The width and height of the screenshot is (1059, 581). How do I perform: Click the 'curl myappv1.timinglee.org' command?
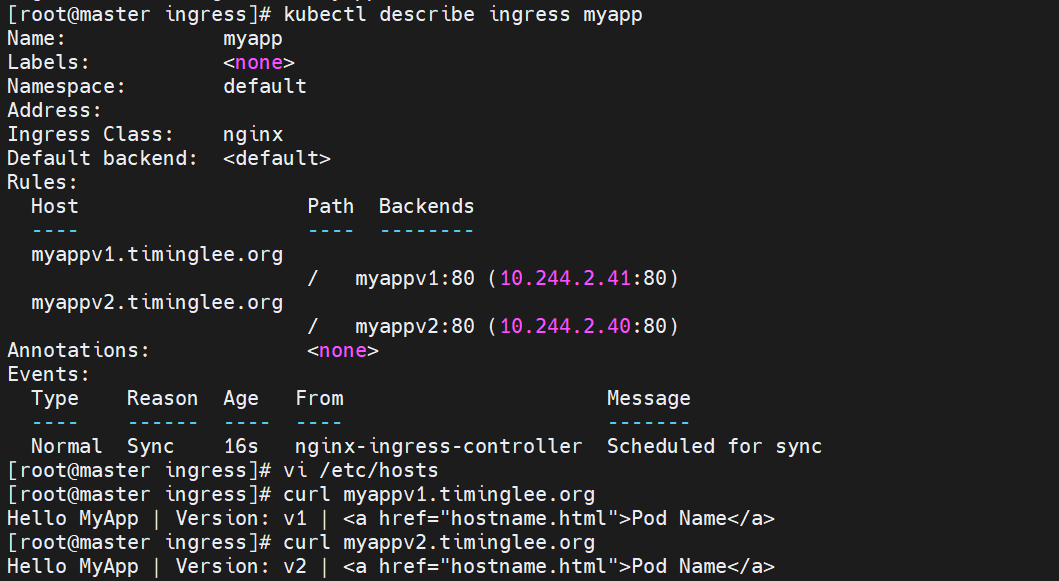(439, 495)
